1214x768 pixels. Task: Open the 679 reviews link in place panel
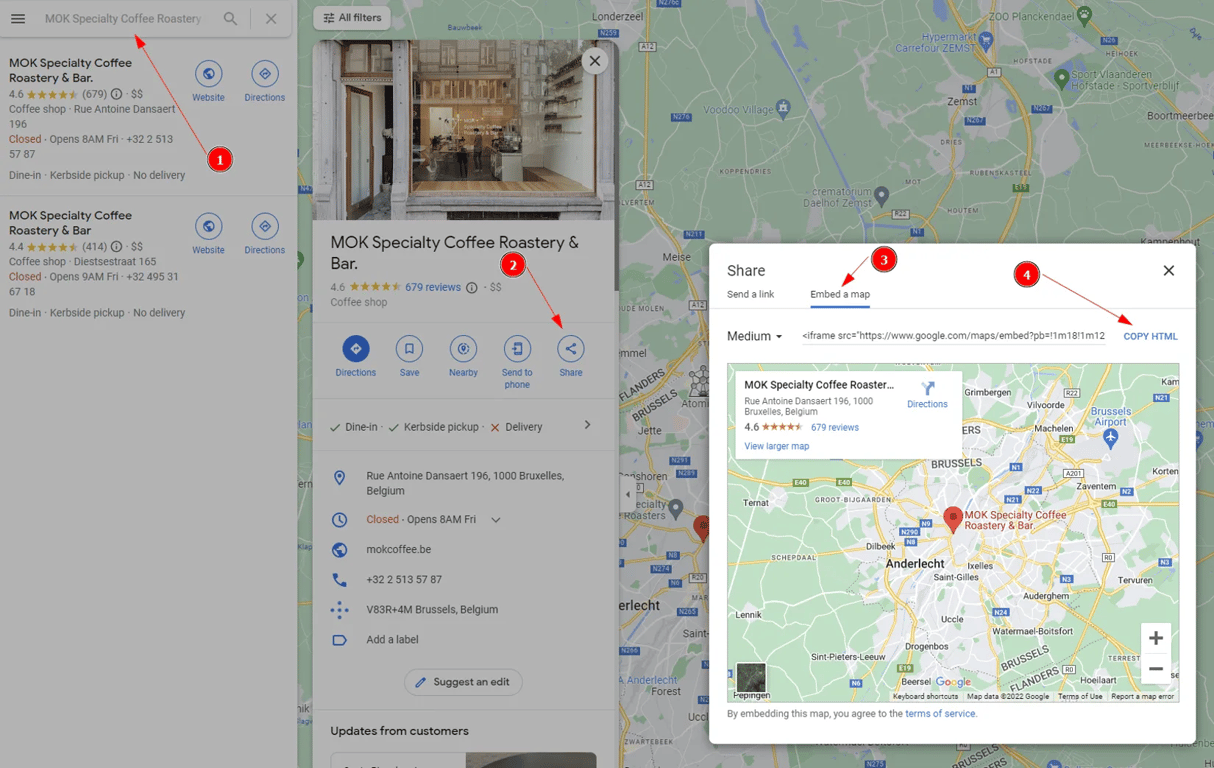pyautogui.click(x=433, y=287)
